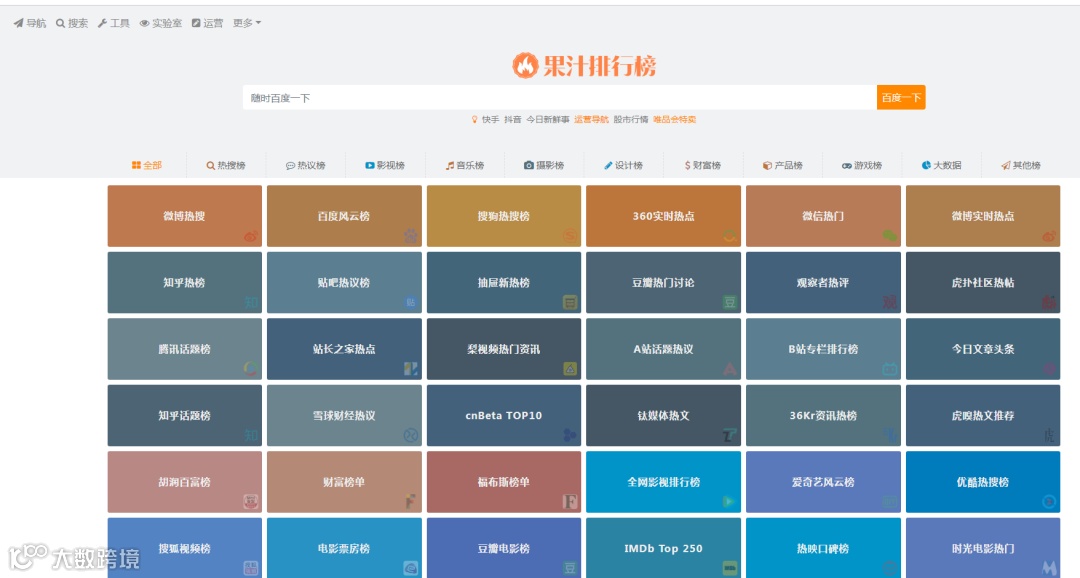Viewport: 1080px width, 578px height.
Task: Open the 今日文章头条 card
Action: pos(983,349)
